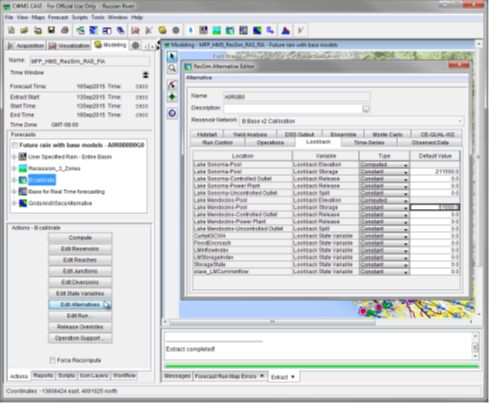Click the message pane vertical scrollbar
Viewport: 489px width, 403px height.
tap(475, 347)
